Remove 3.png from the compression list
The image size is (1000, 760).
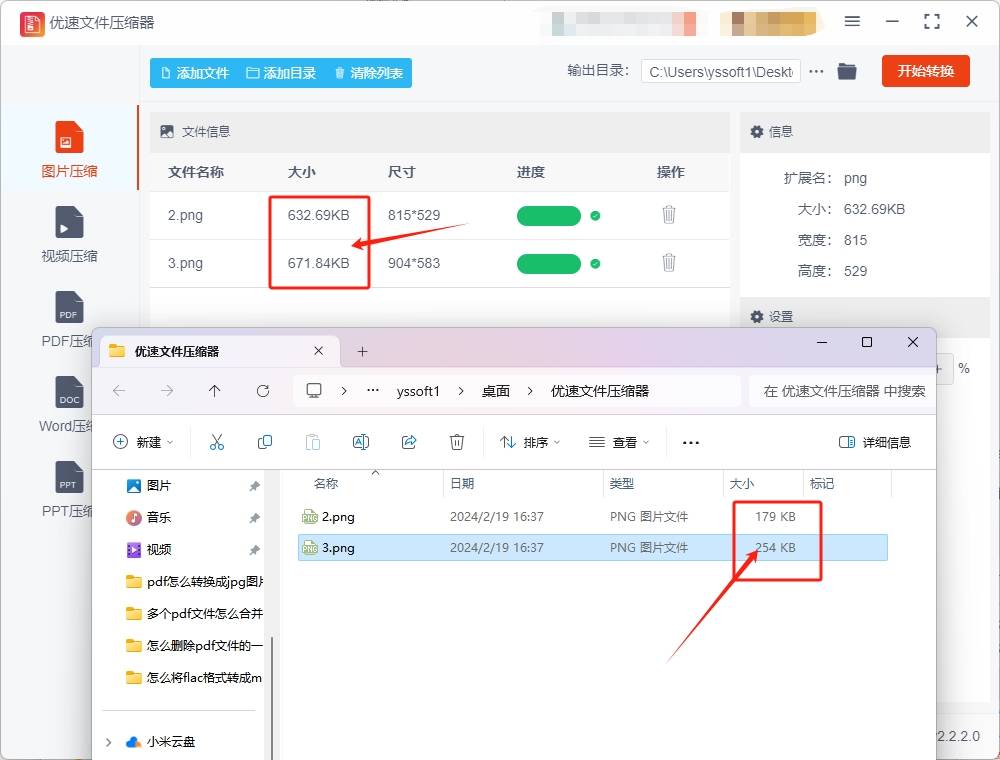pyautogui.click(x=669, y=263)
